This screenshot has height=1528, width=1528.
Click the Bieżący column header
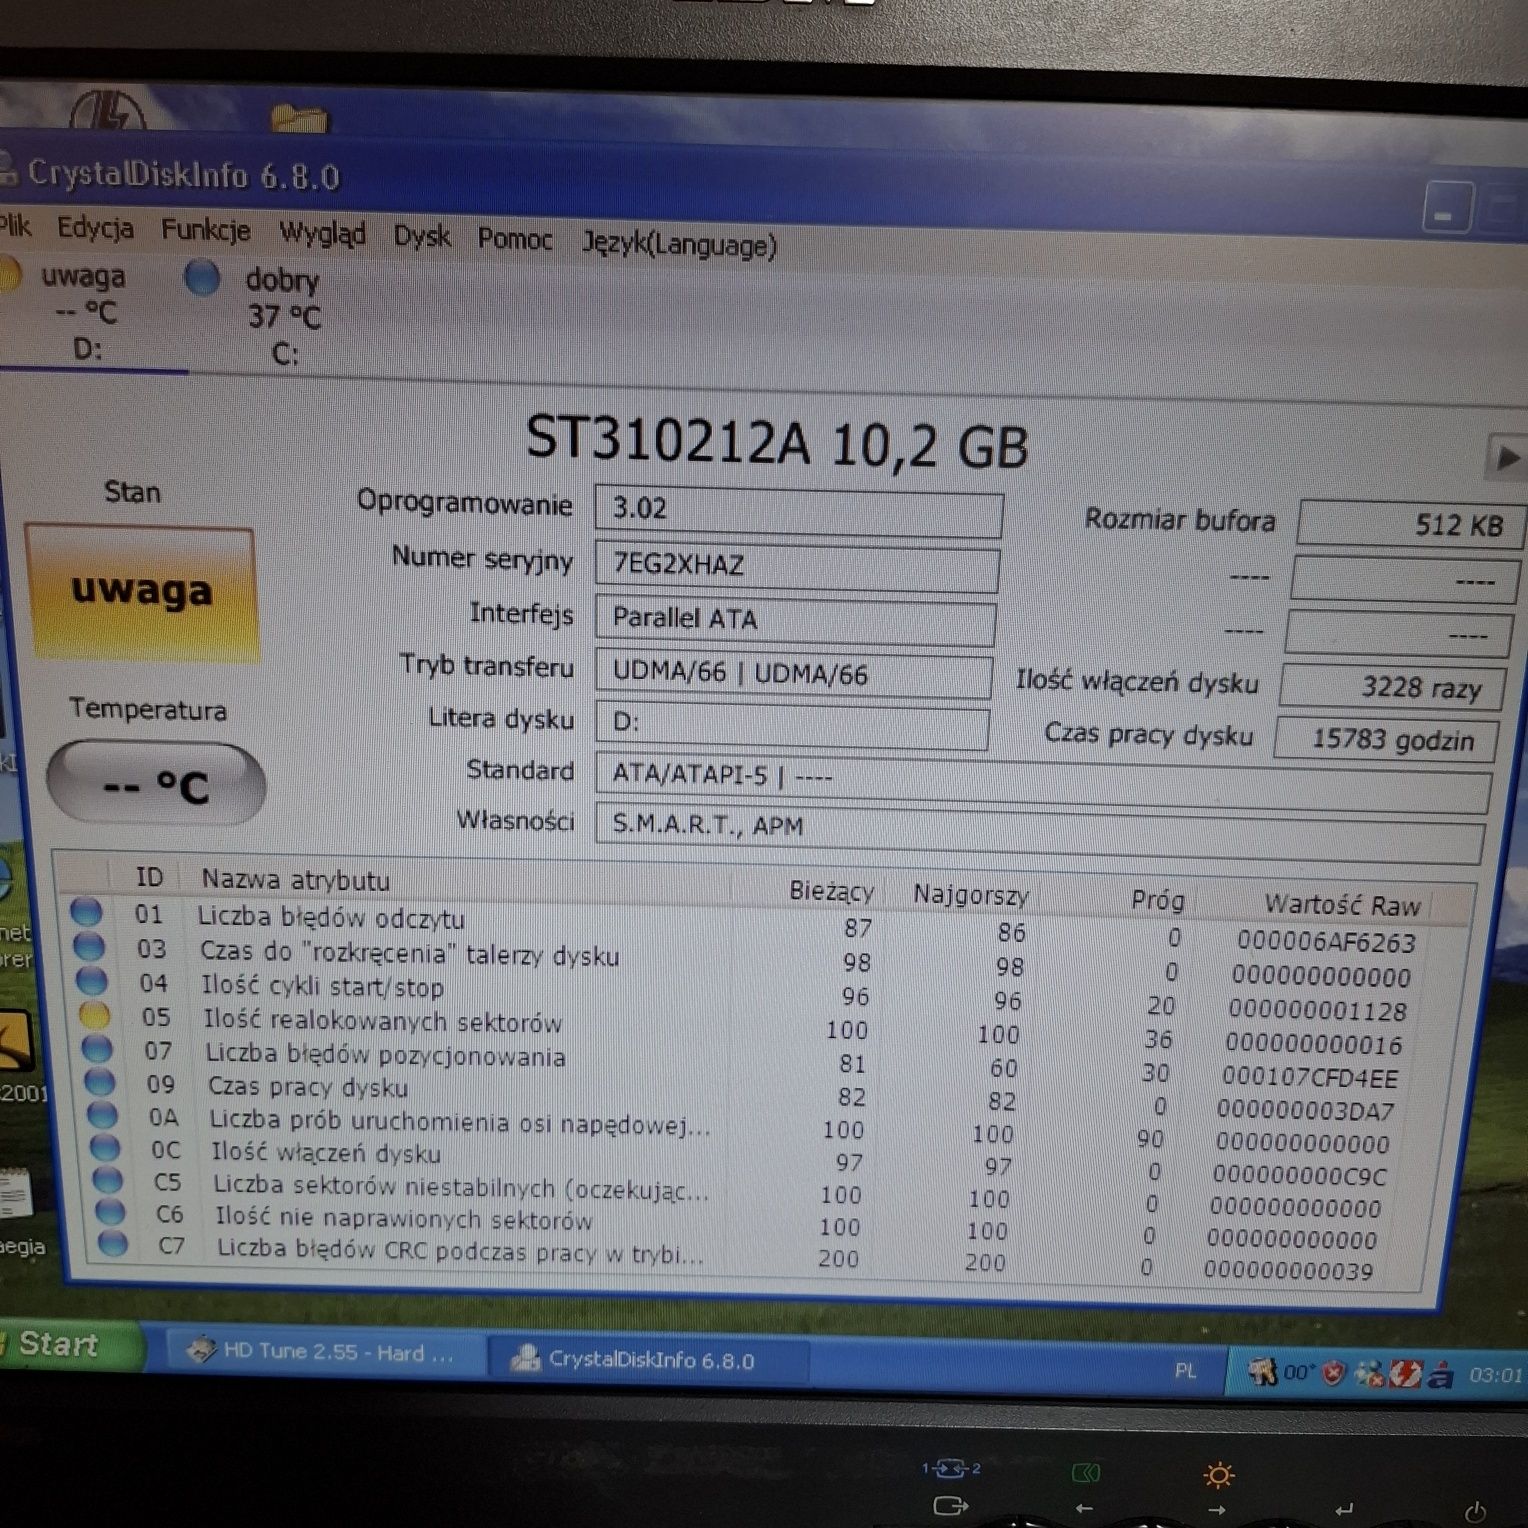[x=831, y=890]
